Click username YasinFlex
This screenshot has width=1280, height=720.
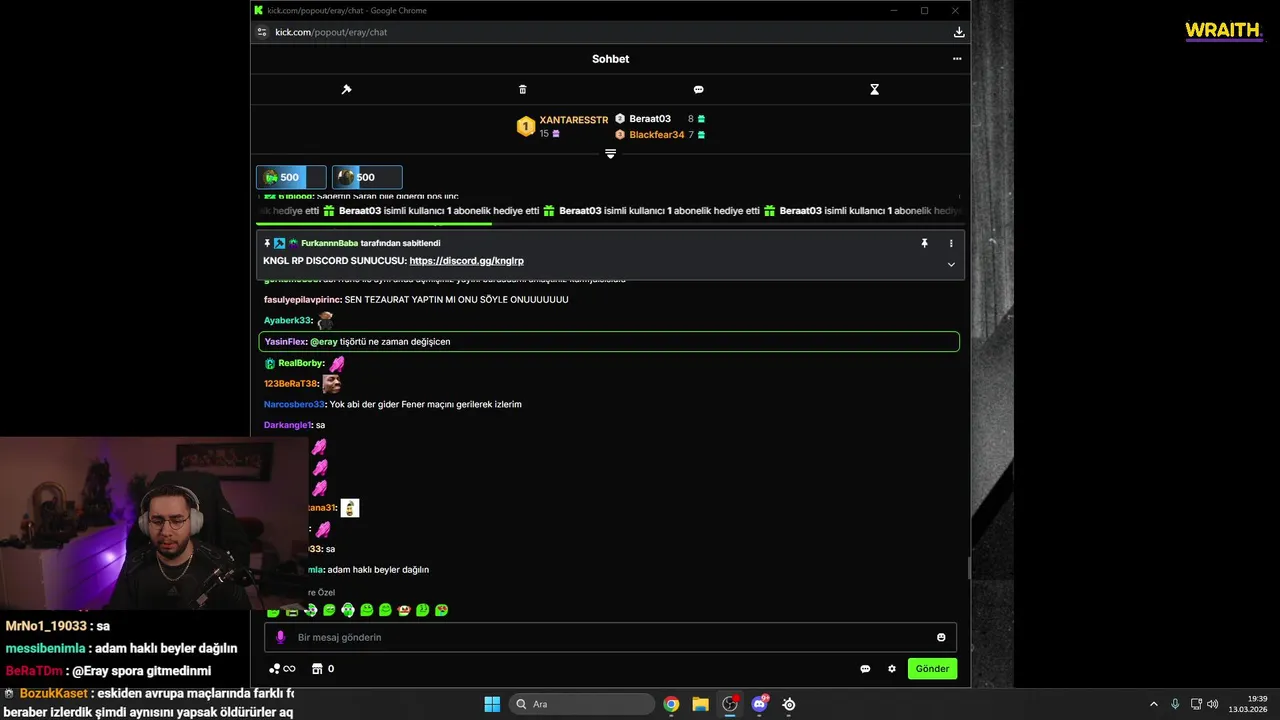pyautogui.click(x=286, y=342)
